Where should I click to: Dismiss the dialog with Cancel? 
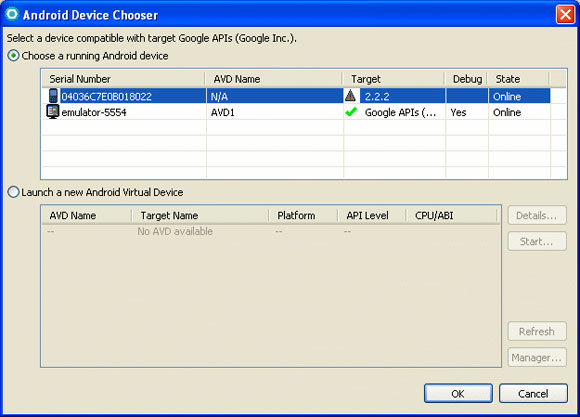click(533, 393)
